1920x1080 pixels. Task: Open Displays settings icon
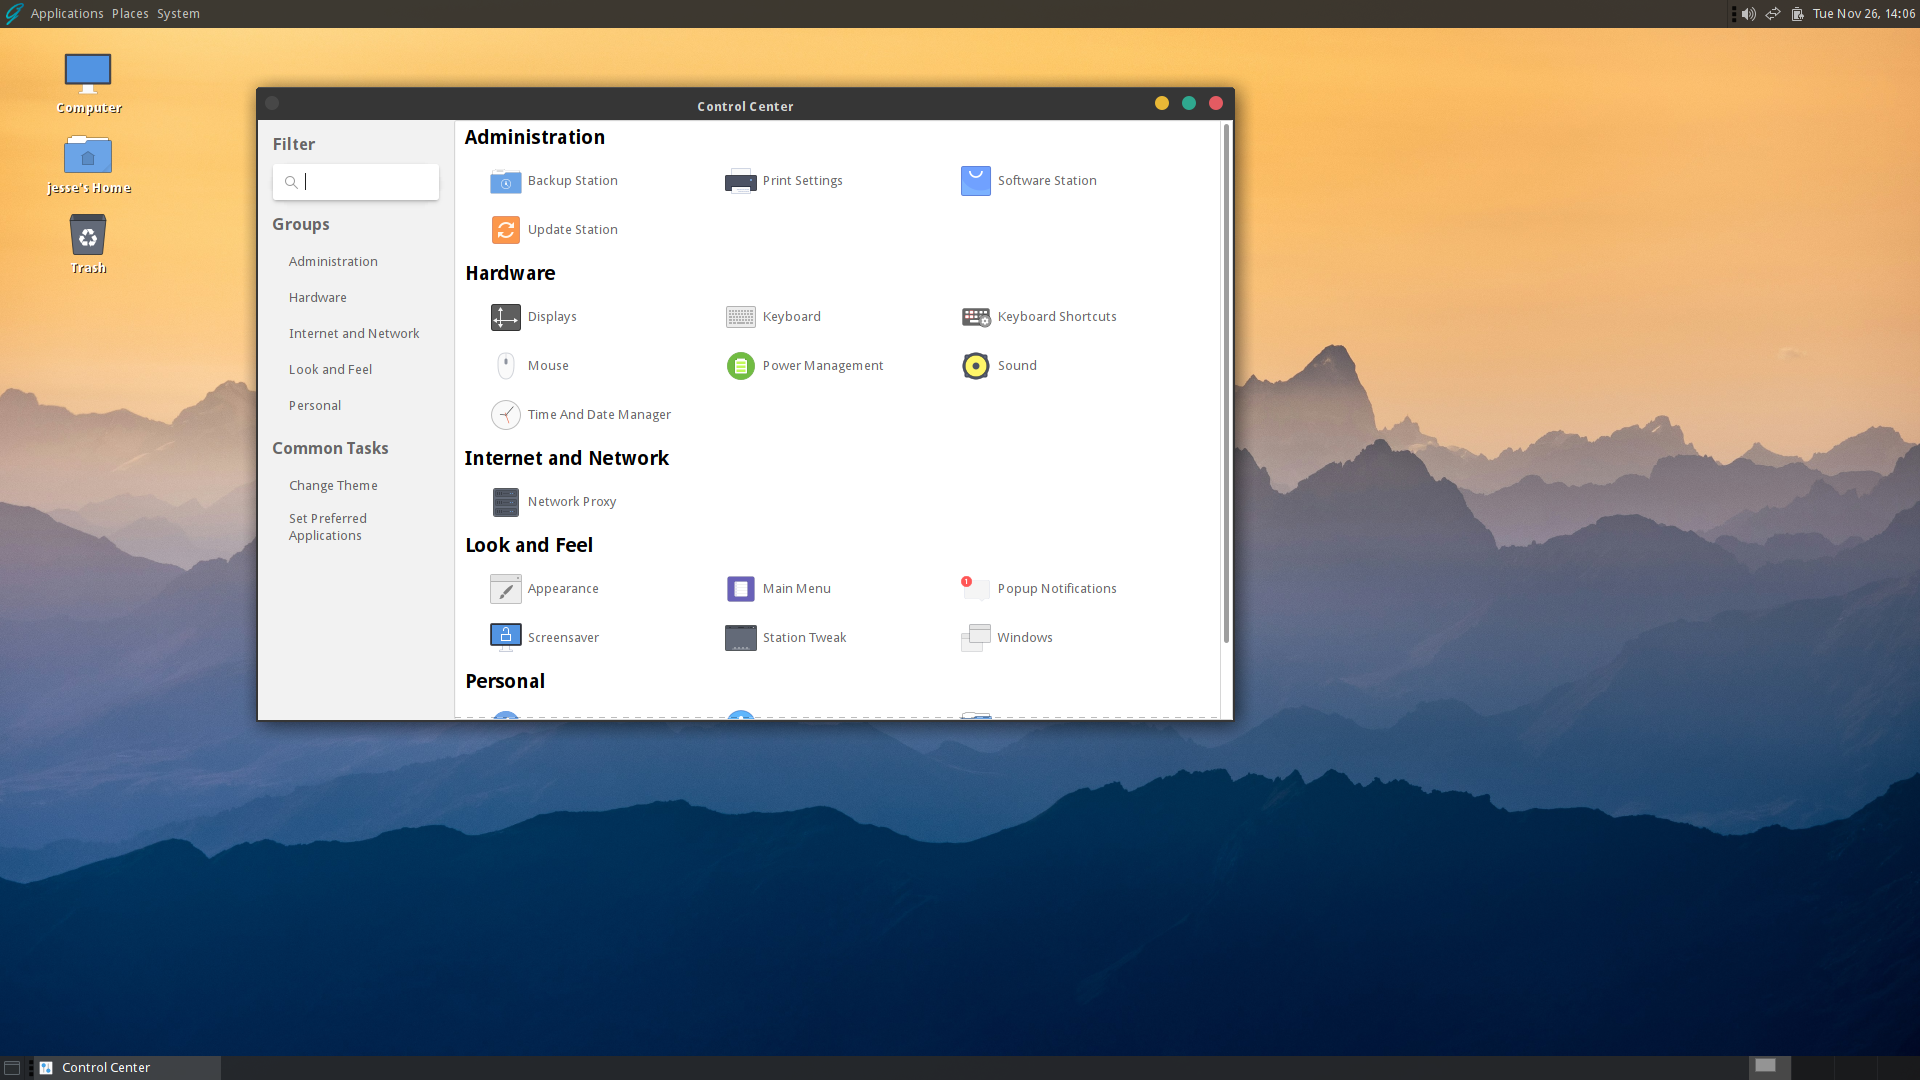pyautogui.click(x=505, y=317)
